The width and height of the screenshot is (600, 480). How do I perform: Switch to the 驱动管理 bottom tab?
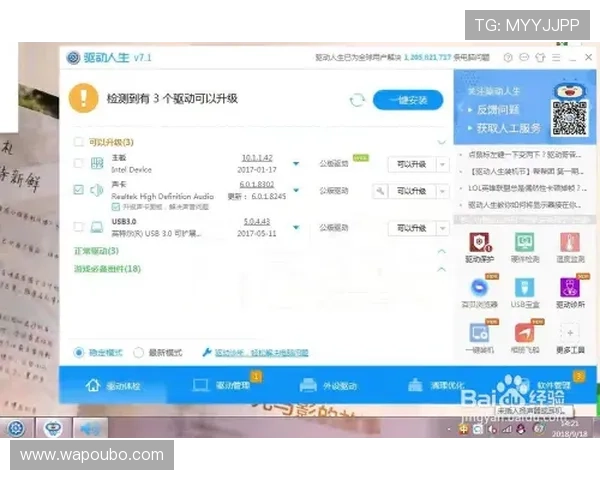222,385
